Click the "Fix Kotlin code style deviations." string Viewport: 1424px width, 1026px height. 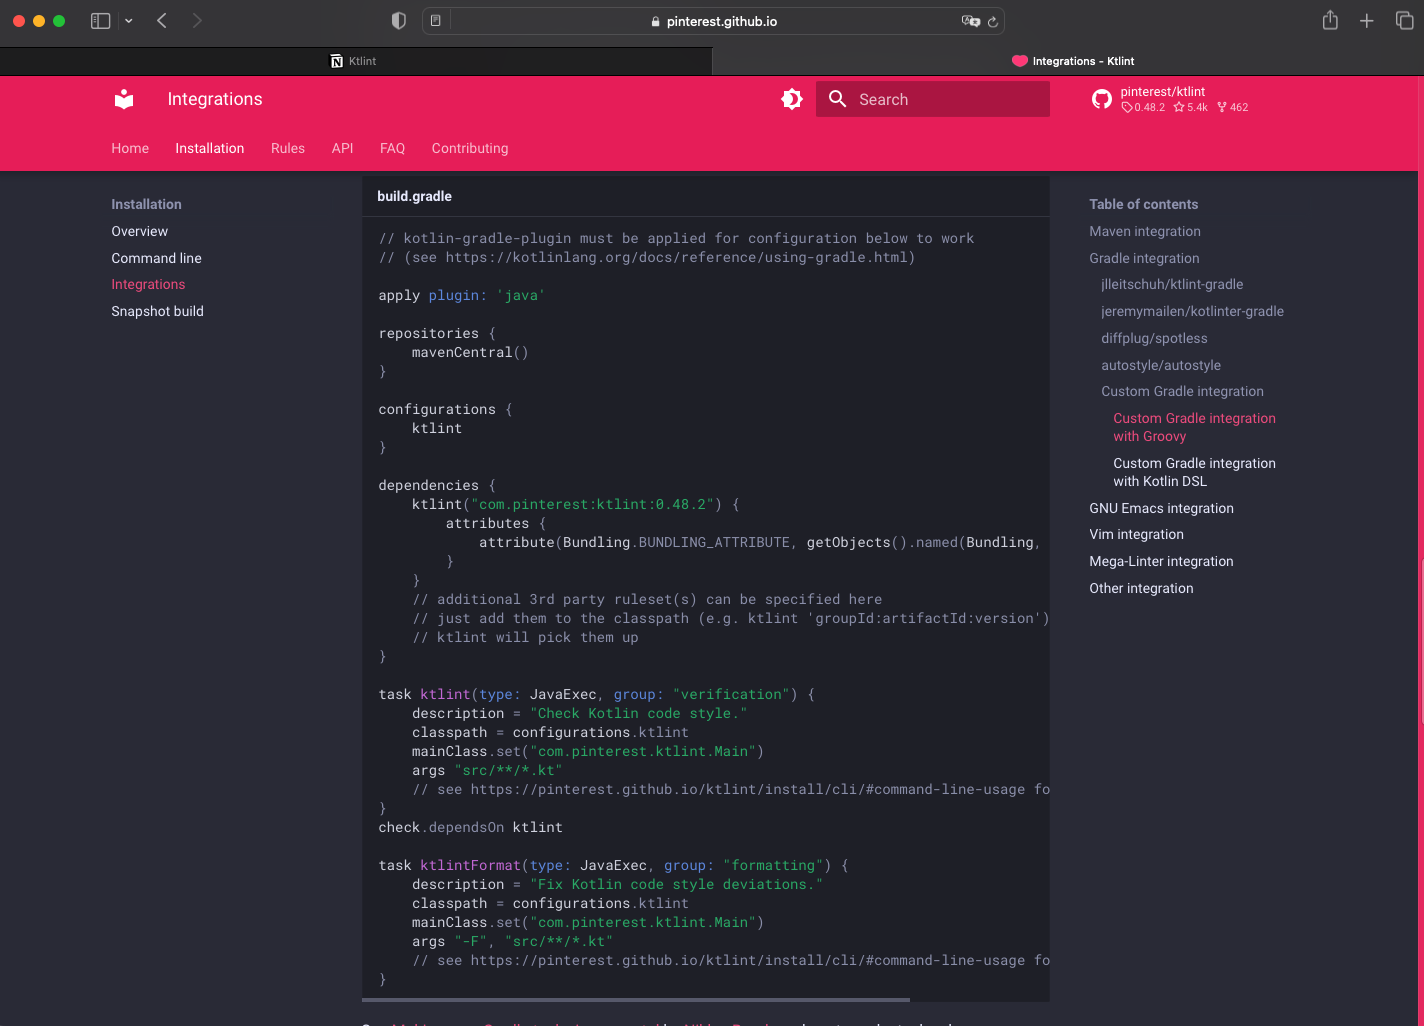(676, 884)
